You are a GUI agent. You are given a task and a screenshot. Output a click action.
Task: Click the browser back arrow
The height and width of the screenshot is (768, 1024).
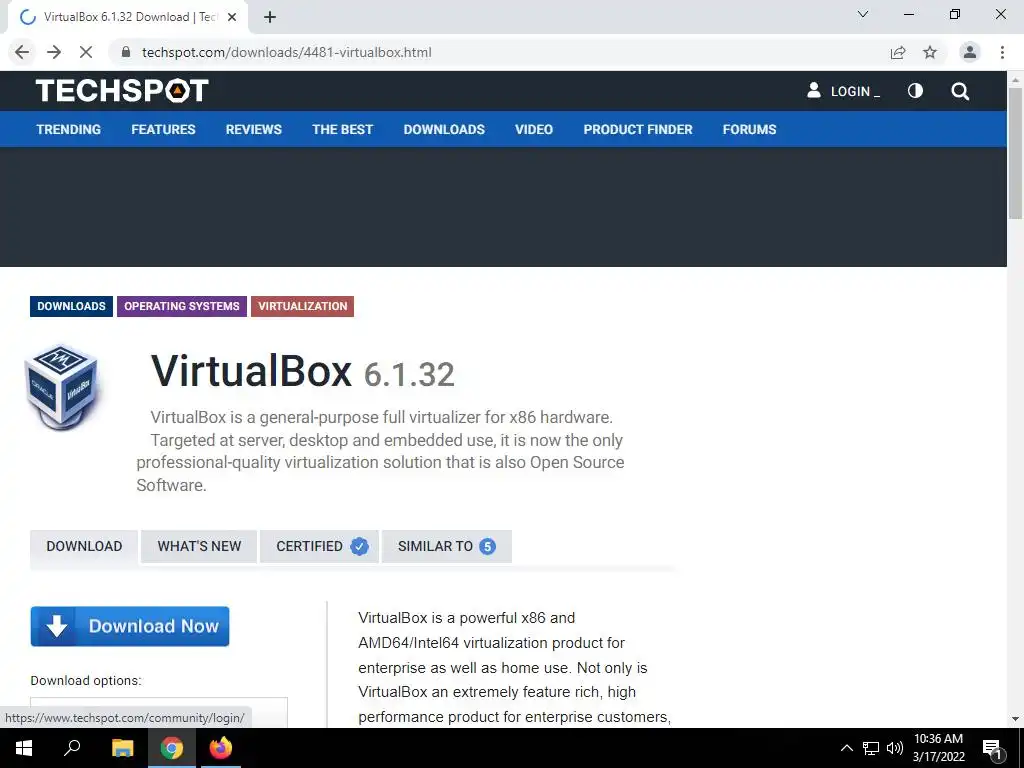pyautogui.click(x=22, y=52)
